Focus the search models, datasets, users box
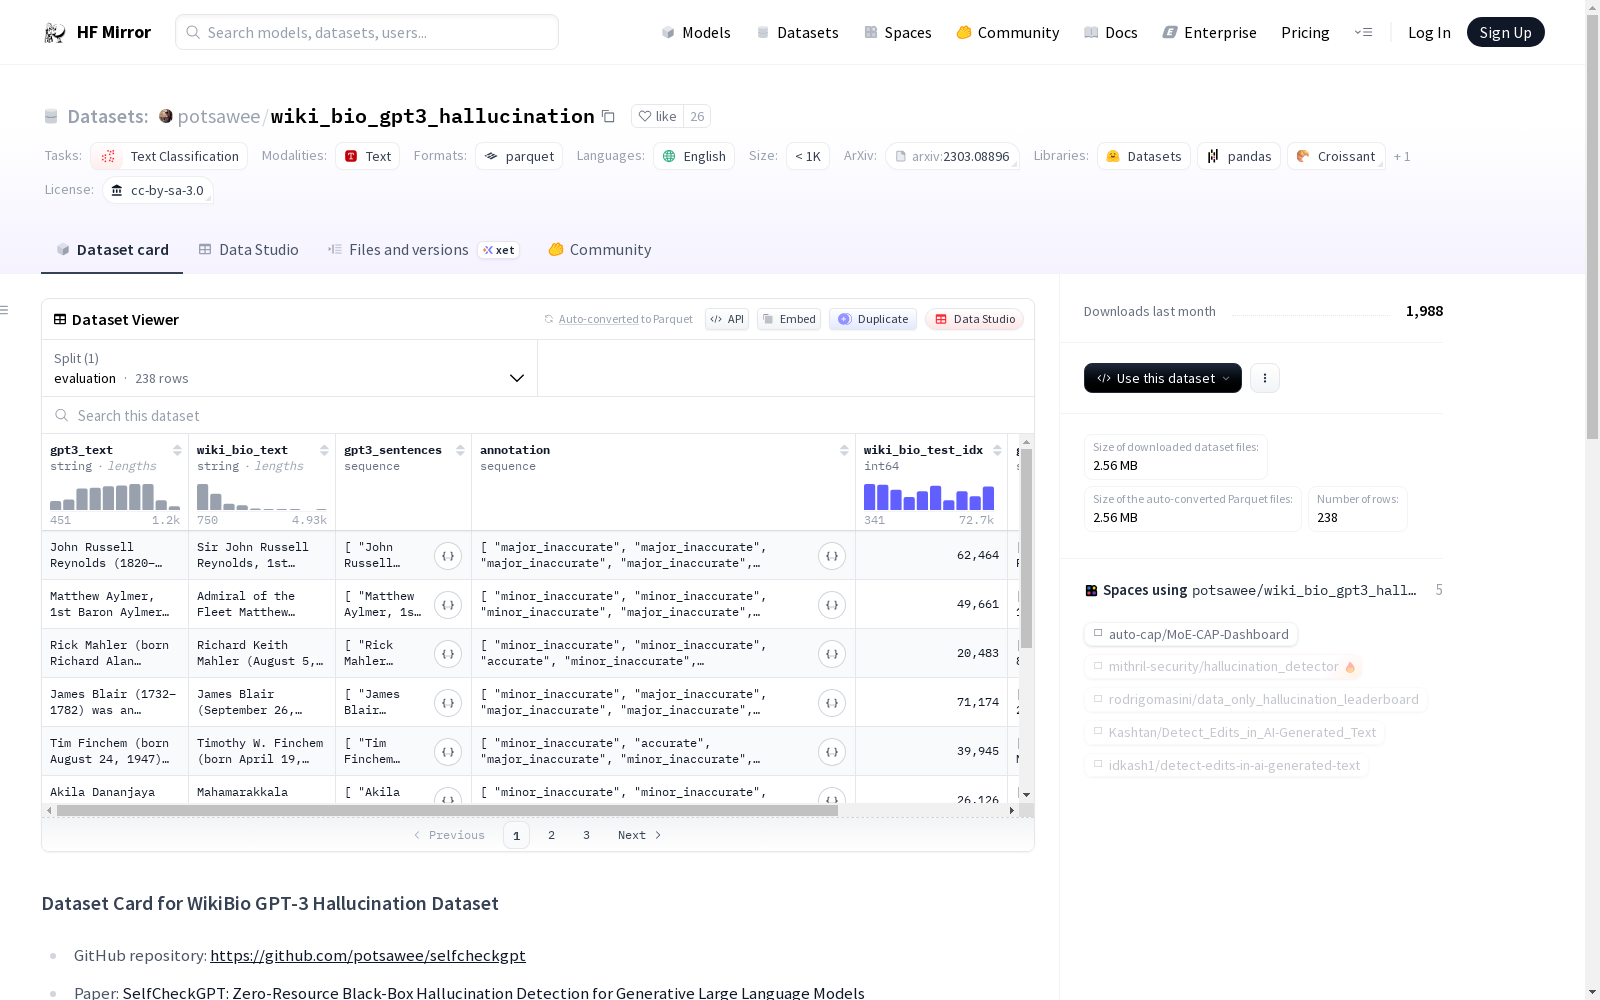This screenshot has width=1600, height=1000. tap(367, 32)
